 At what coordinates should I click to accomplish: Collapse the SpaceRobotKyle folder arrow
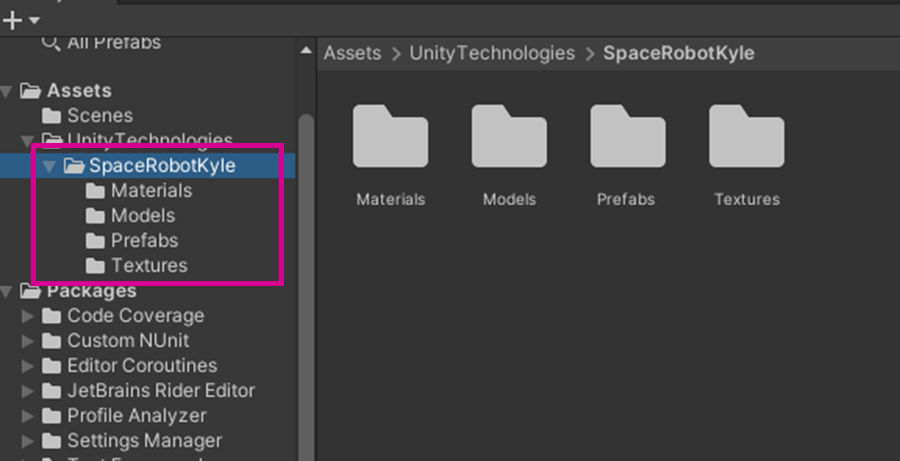click(x=47, y=166)
